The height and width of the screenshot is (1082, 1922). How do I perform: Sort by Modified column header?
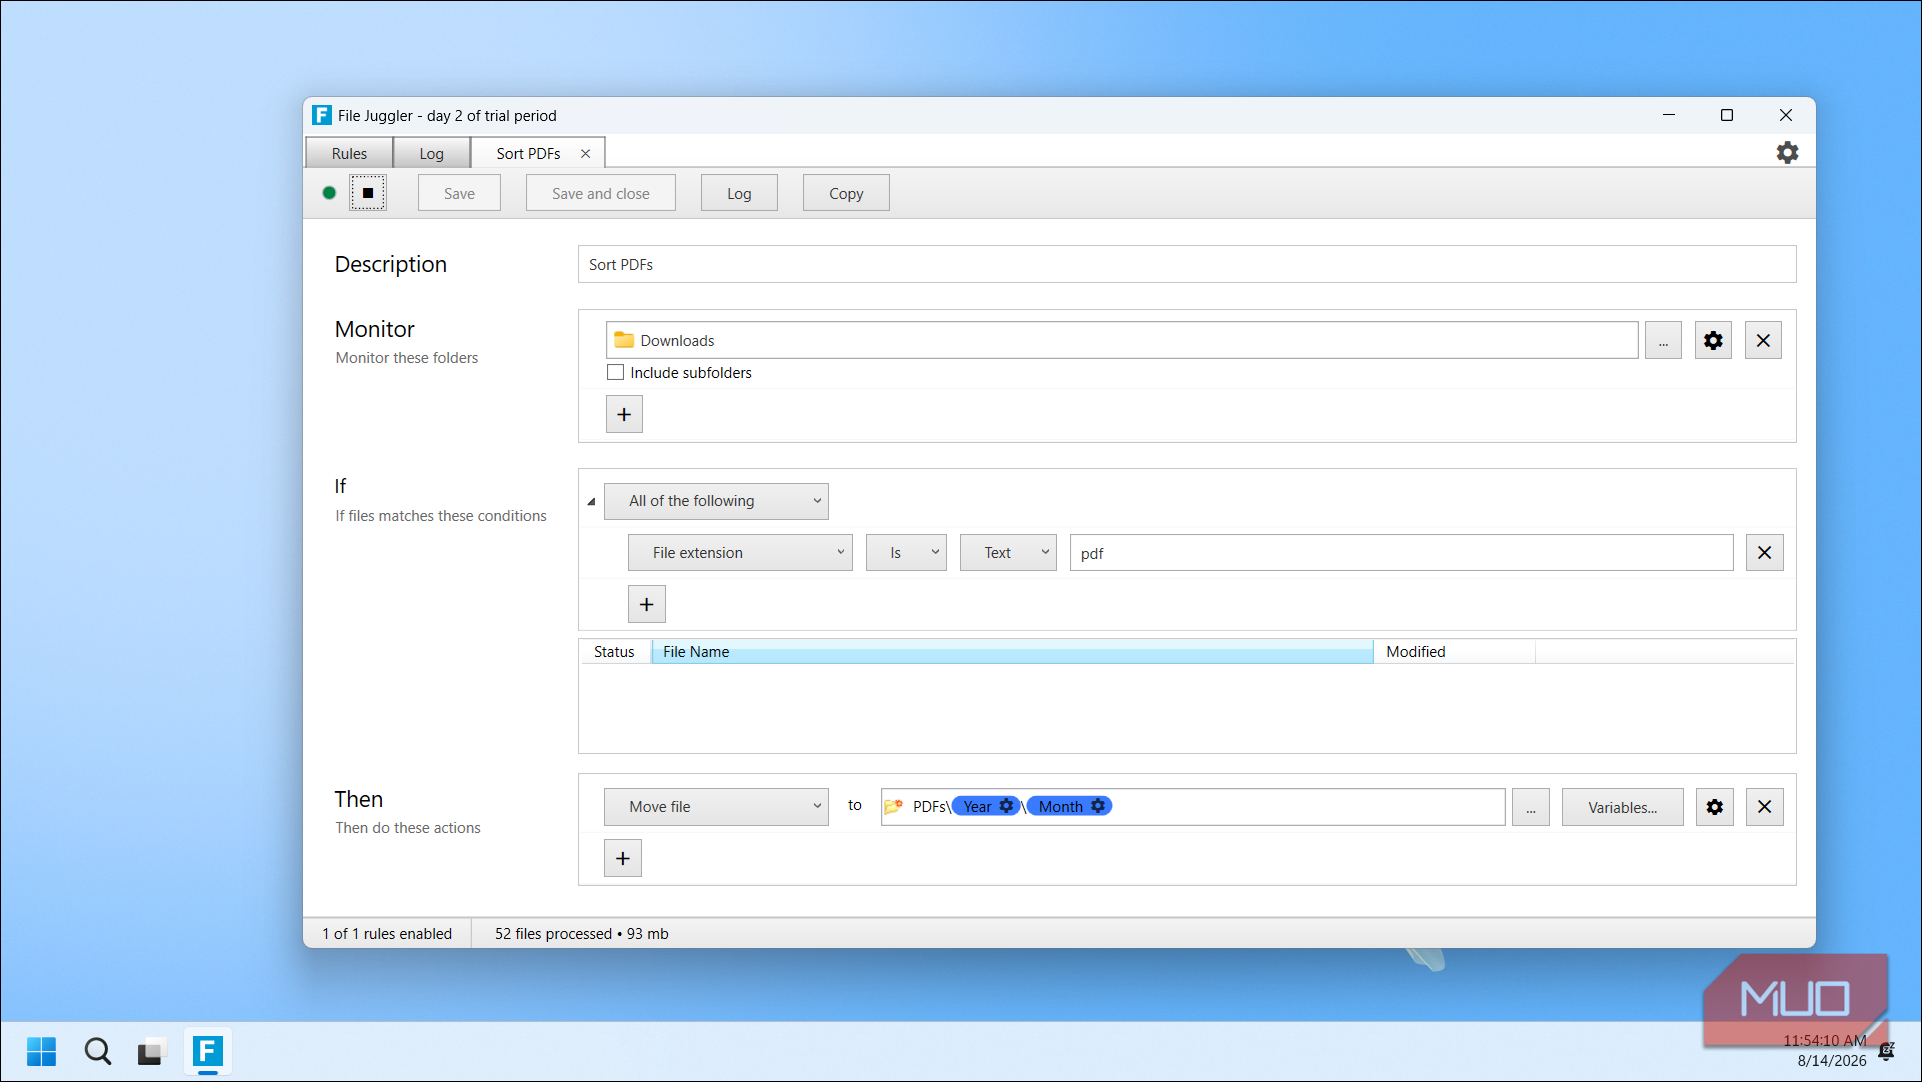click(1454, 652)
